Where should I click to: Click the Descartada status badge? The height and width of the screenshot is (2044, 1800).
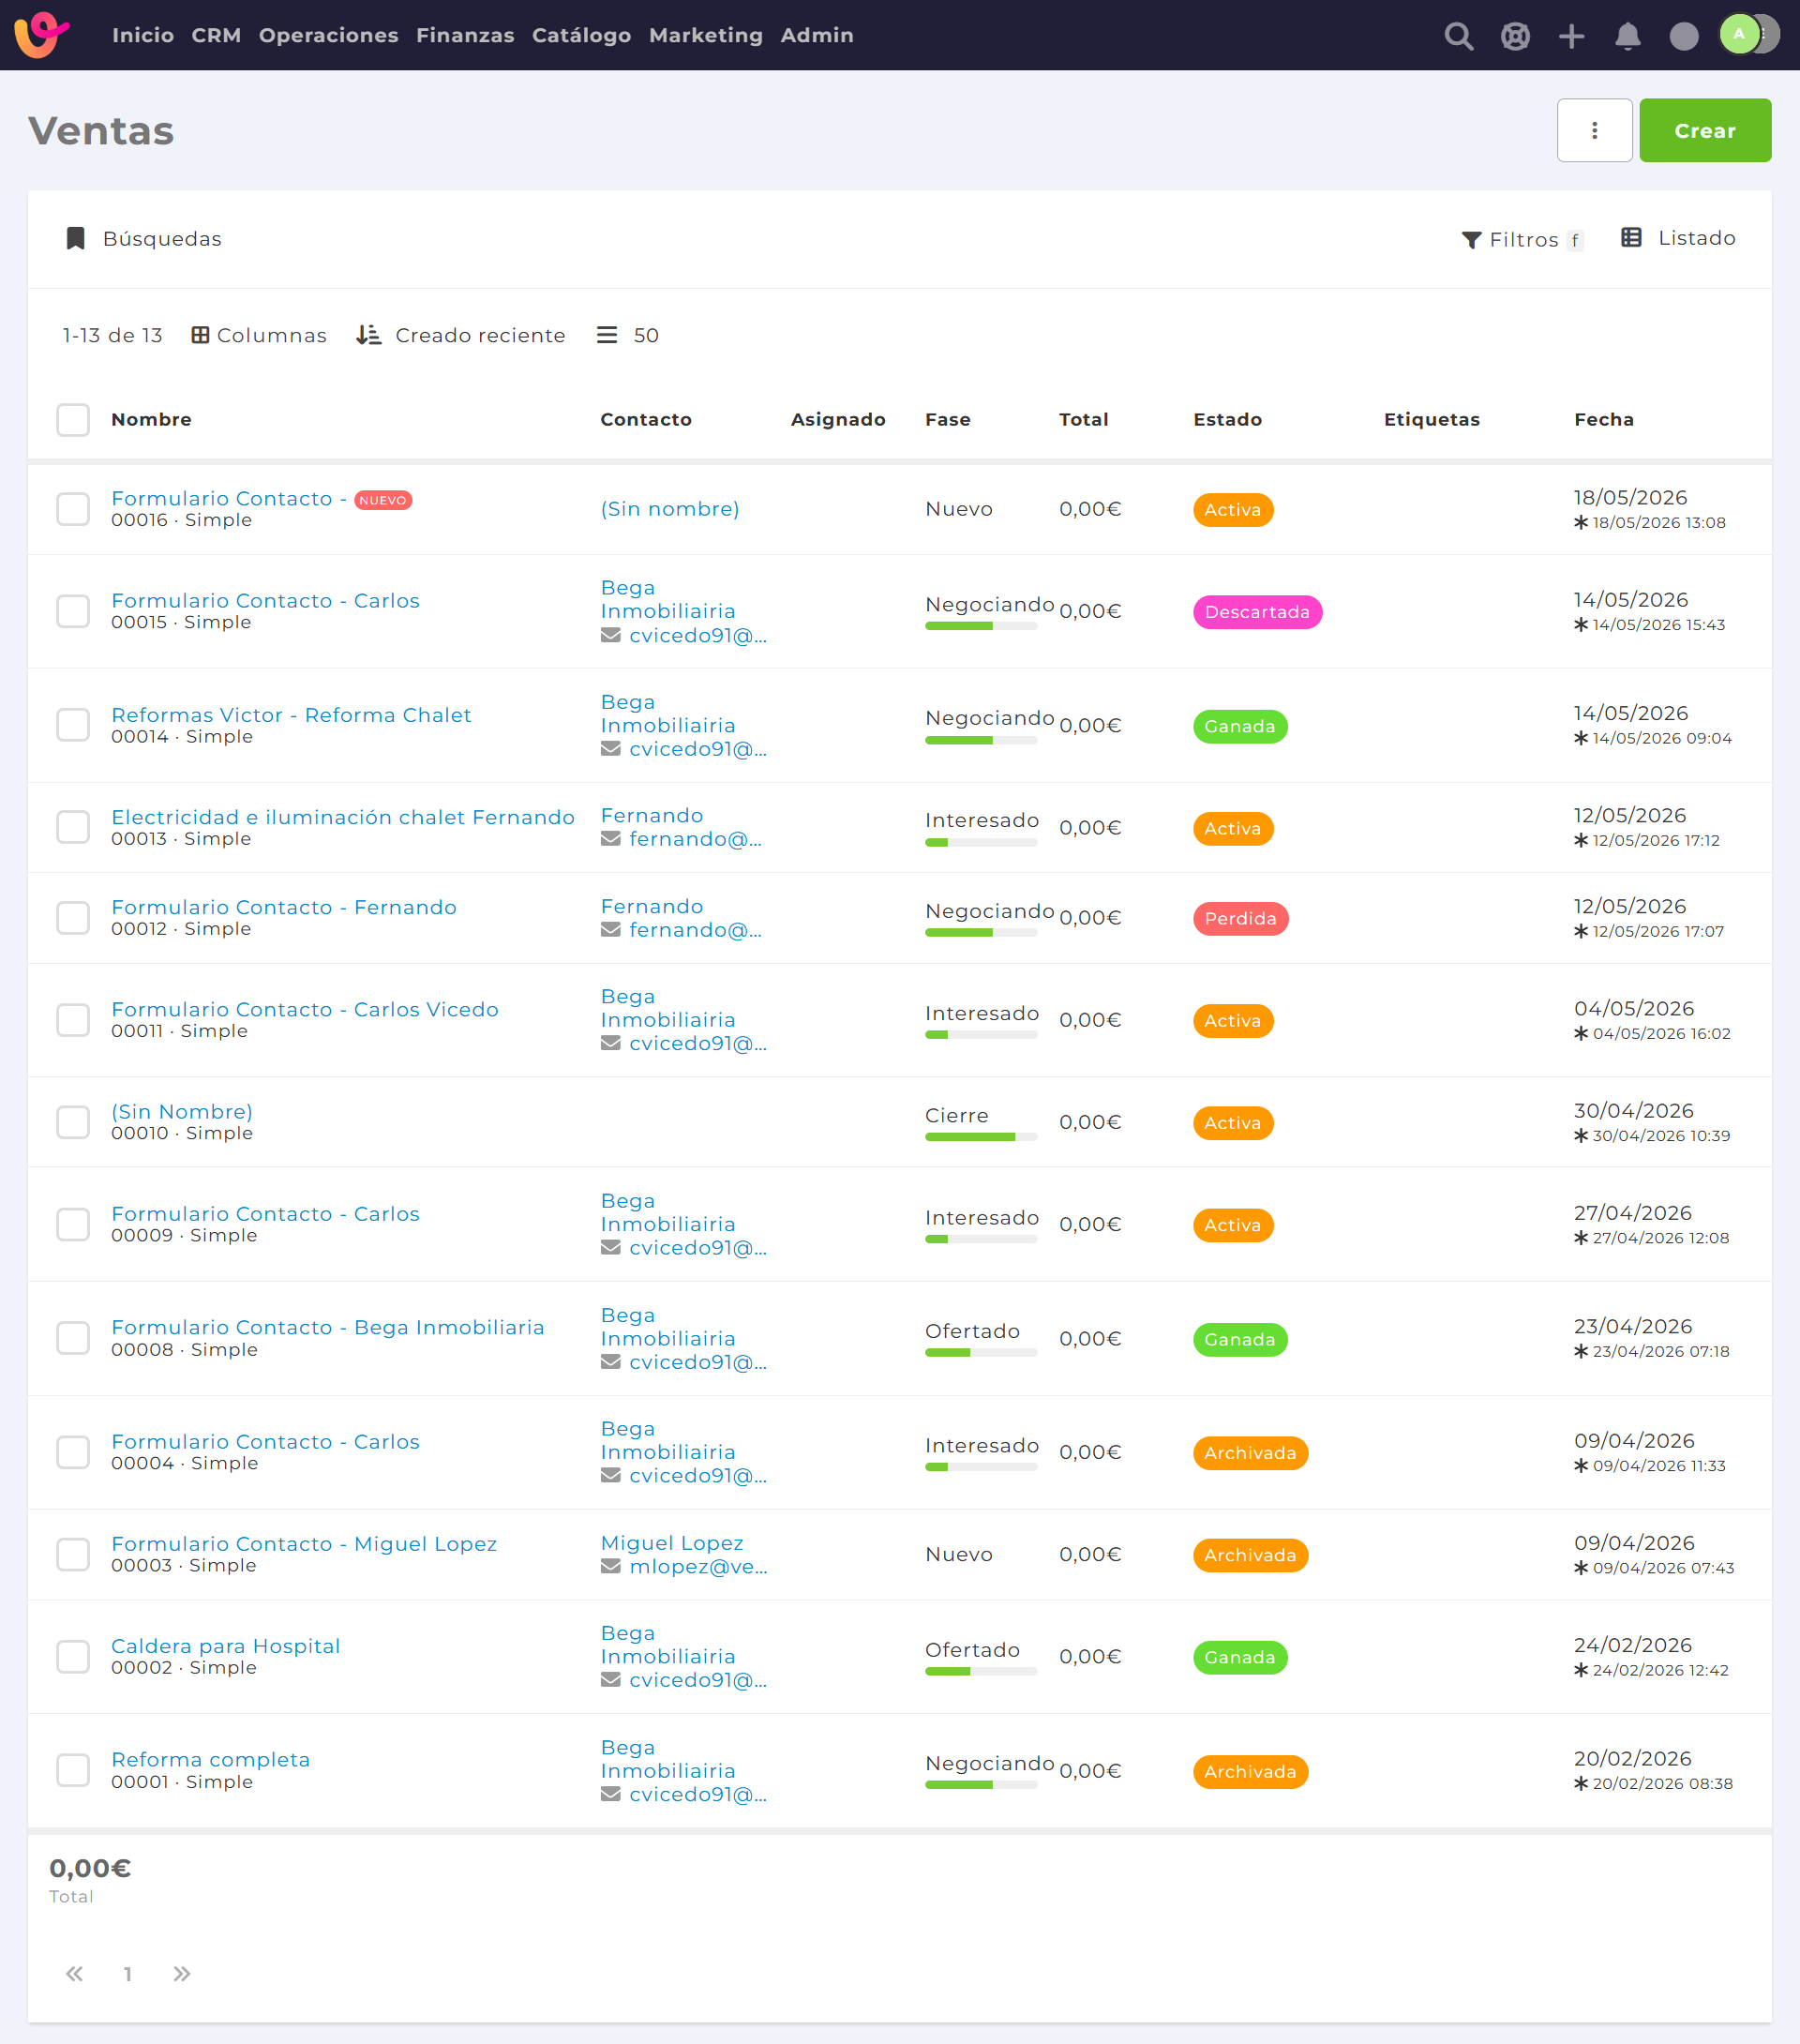pyautogui.click(x=1257, y=612)
